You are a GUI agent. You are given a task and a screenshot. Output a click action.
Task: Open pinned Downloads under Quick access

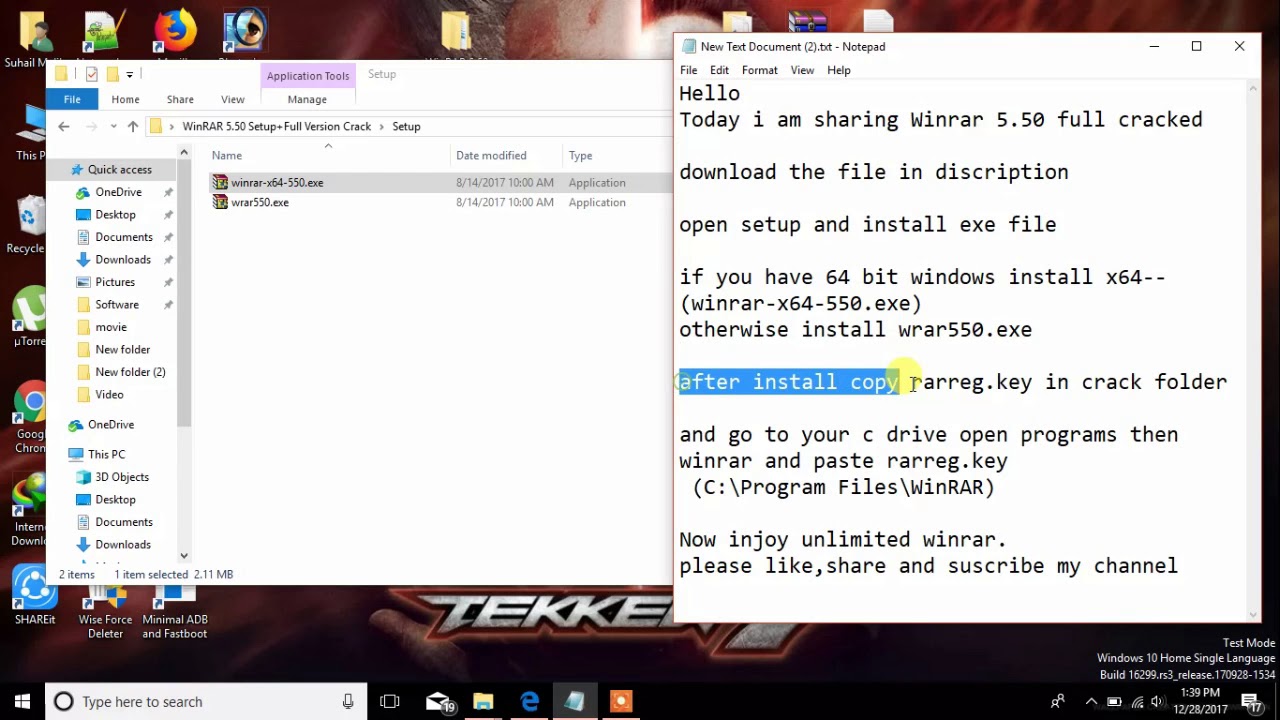[123, 259]
